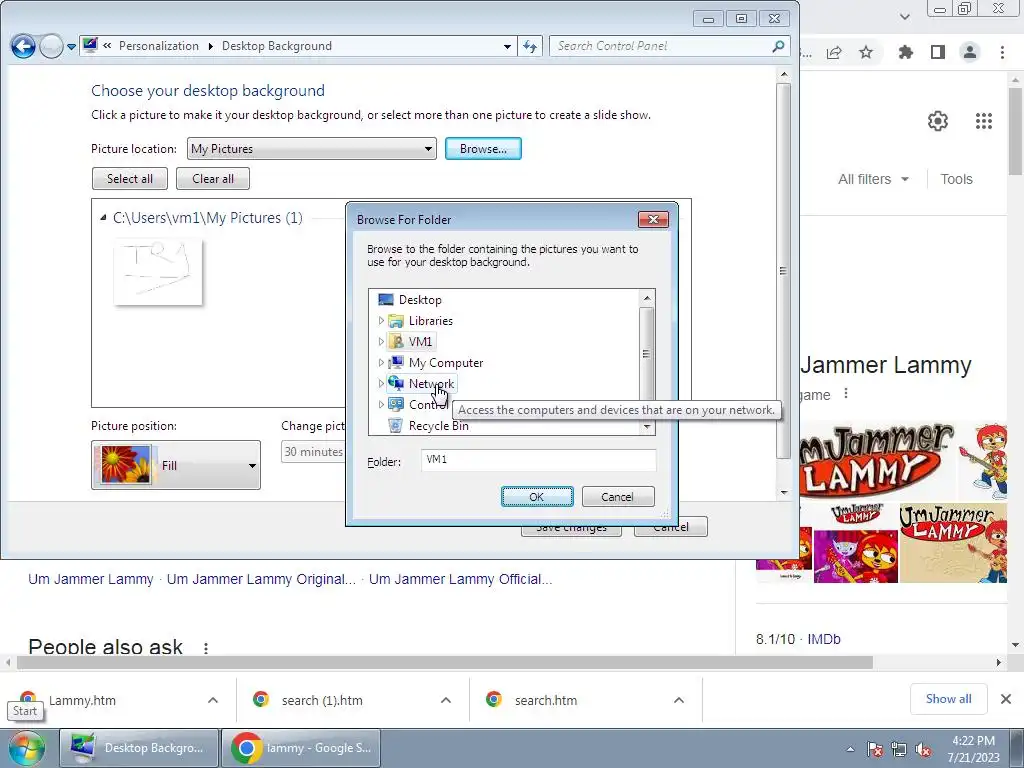Screen dimensions: 1024x768
Task: Expand the VM1 node
Action: tap(381, 342)
